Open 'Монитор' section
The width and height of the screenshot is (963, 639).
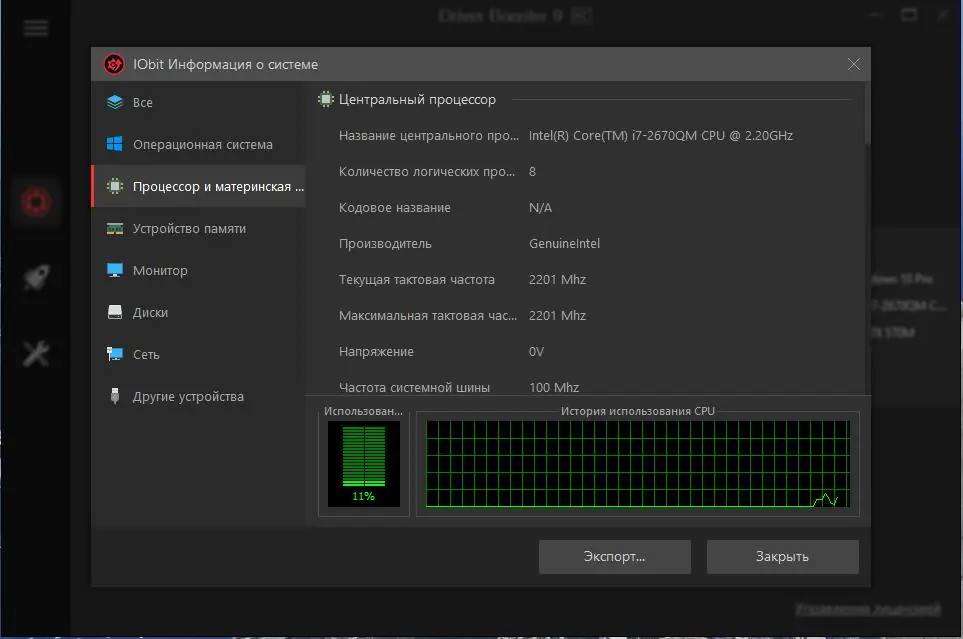tap(198, 270)
